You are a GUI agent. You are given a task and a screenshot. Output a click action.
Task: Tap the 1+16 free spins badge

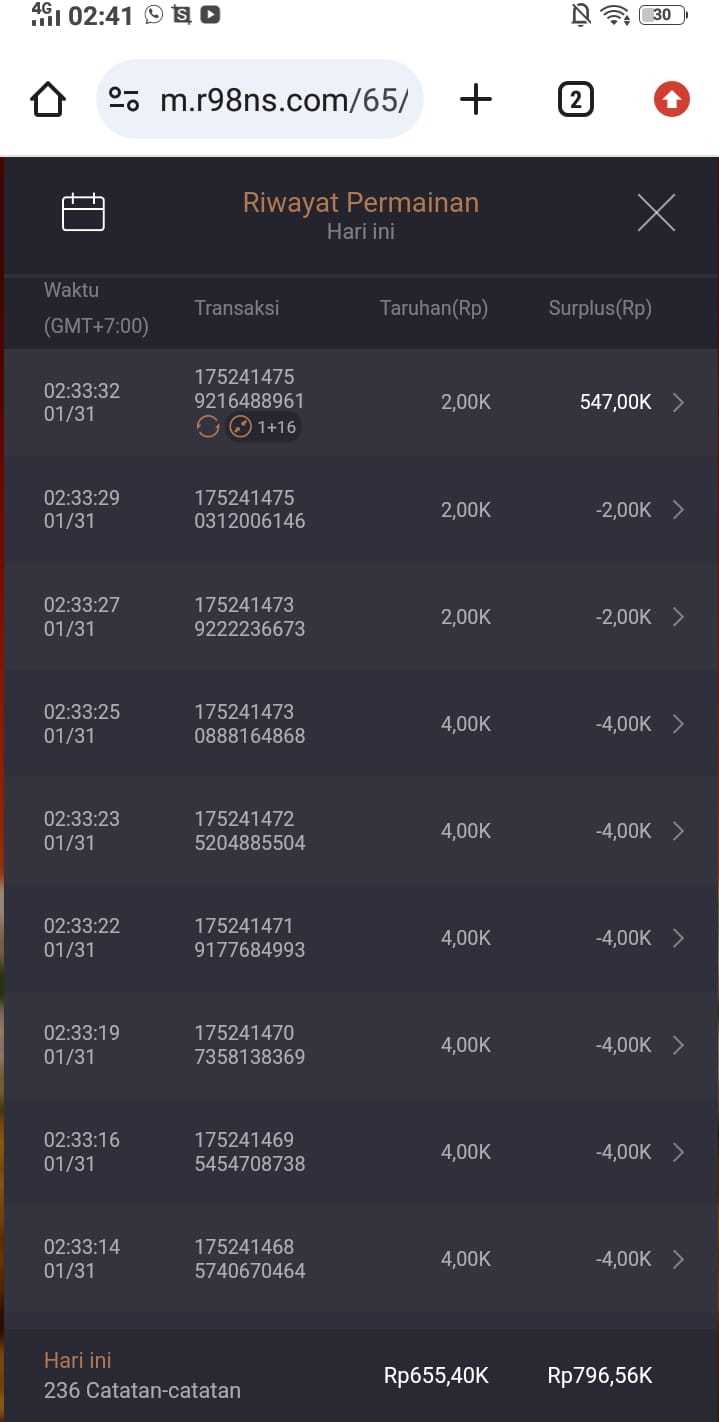tap(264, 427)
